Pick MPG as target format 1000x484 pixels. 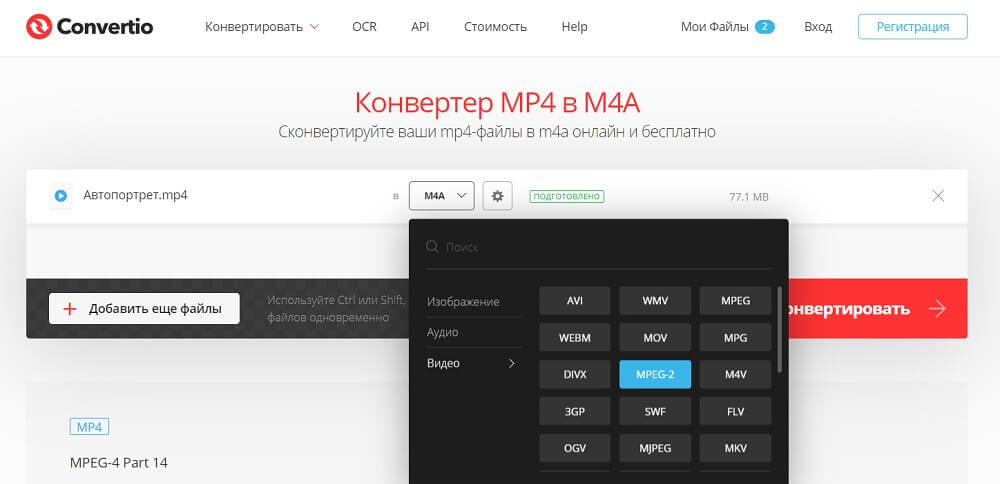point(735,338)
